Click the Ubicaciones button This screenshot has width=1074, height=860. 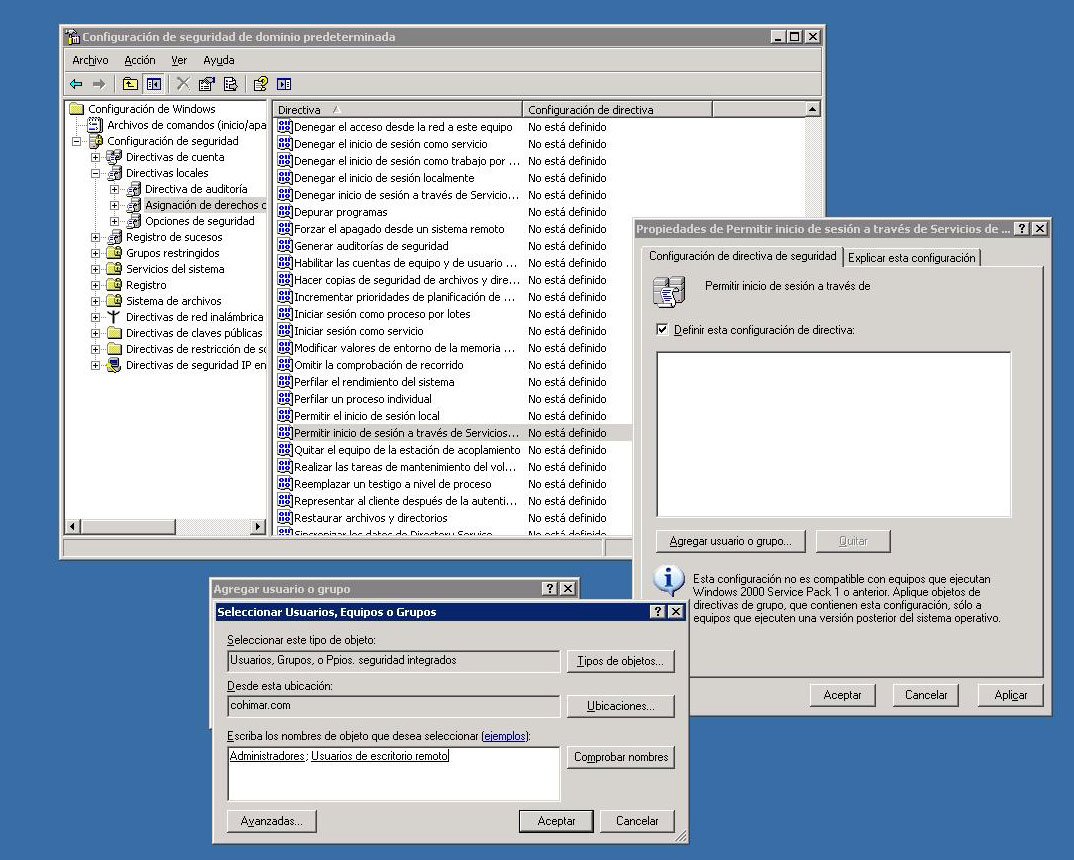(620, 706)
